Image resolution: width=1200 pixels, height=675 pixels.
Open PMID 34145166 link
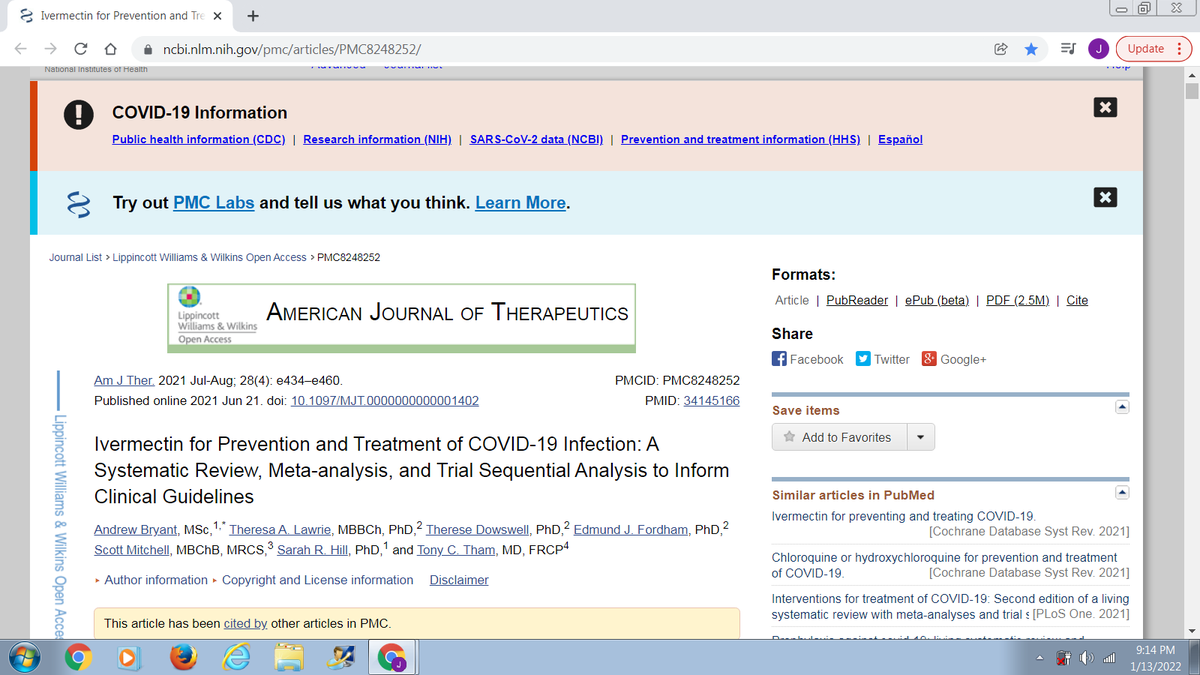coord(711,401)
